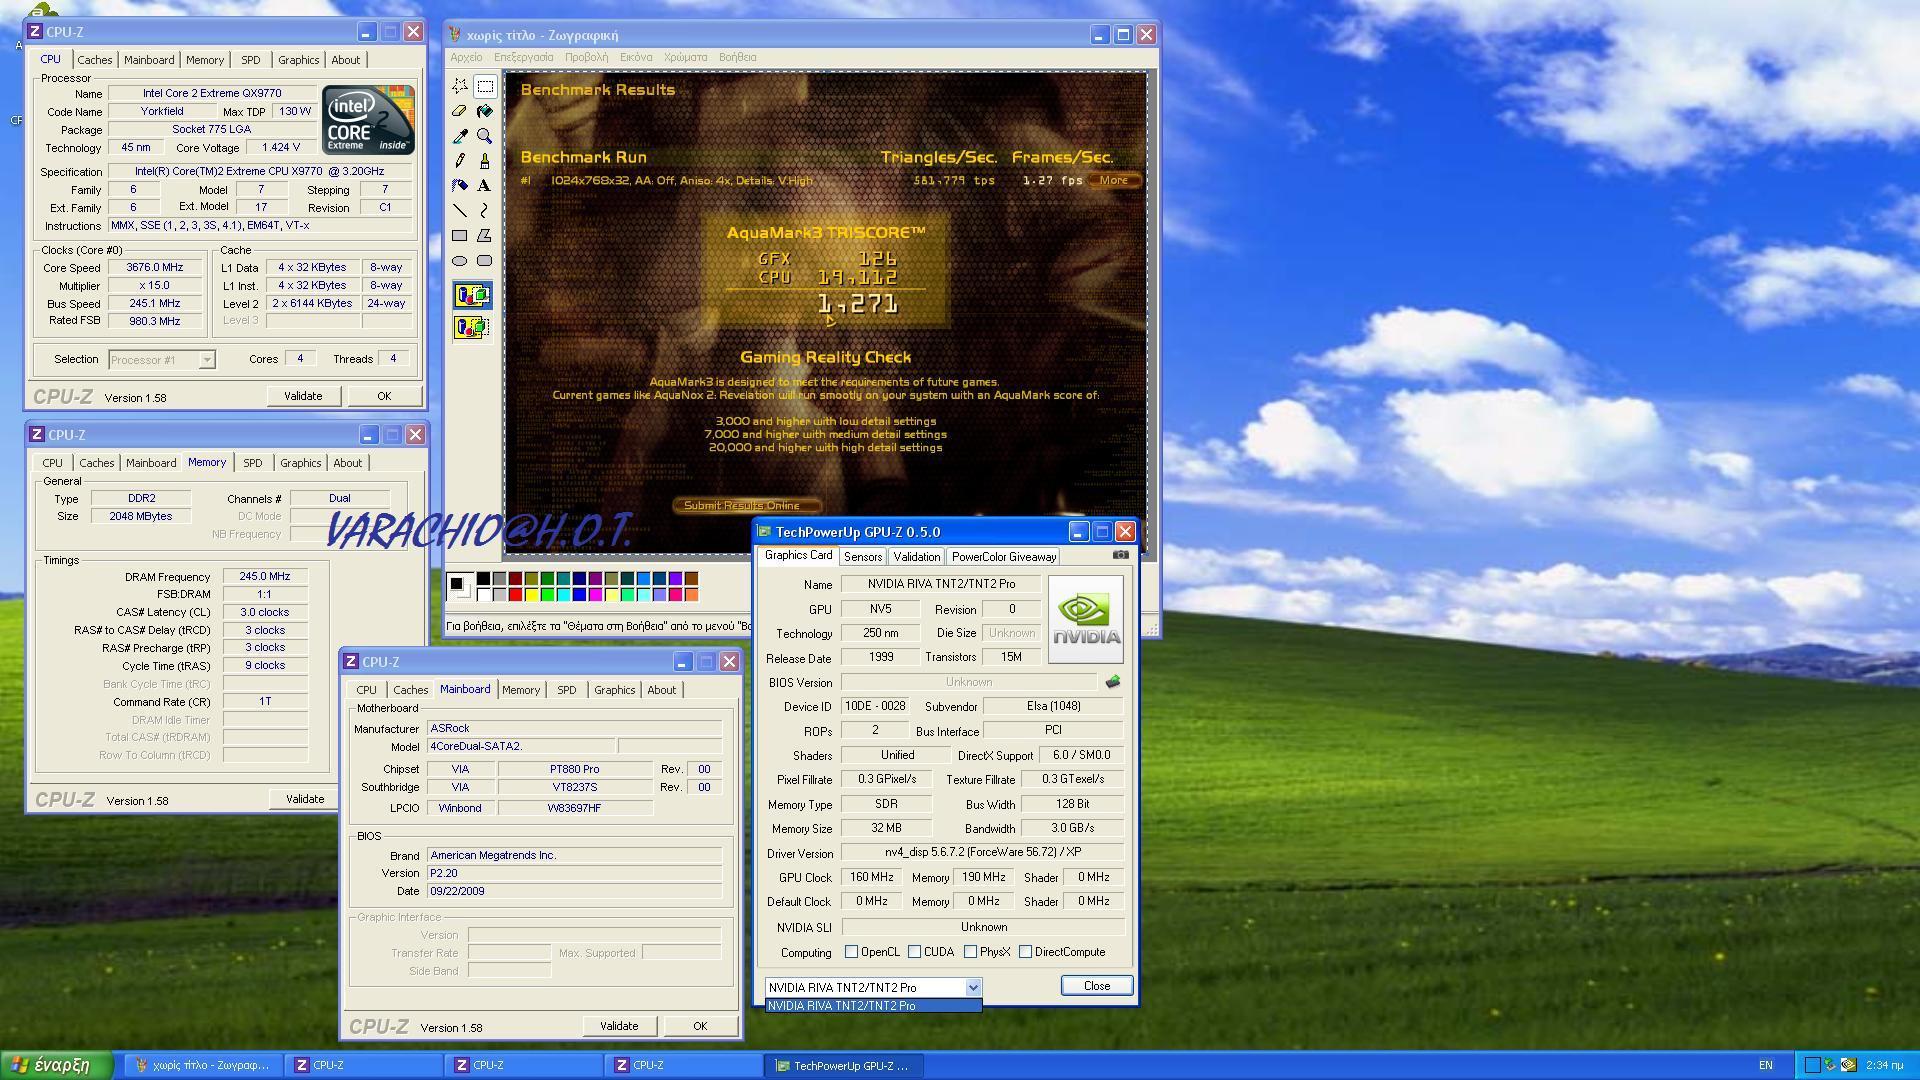Toggle the CUDA checkbox in GPU-Z
The image size is (1920, 1080).
coord(915,952)
